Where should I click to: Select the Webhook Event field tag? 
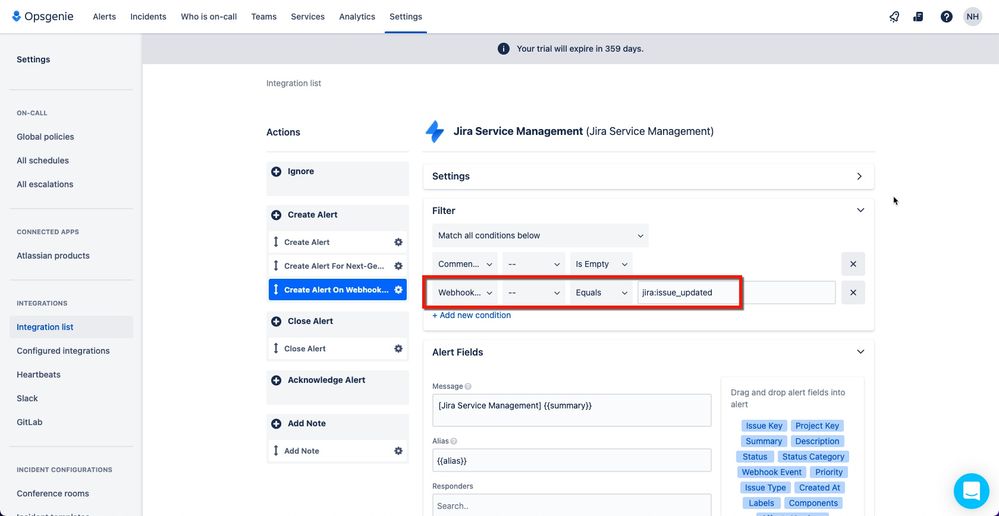tap(772, 472)
